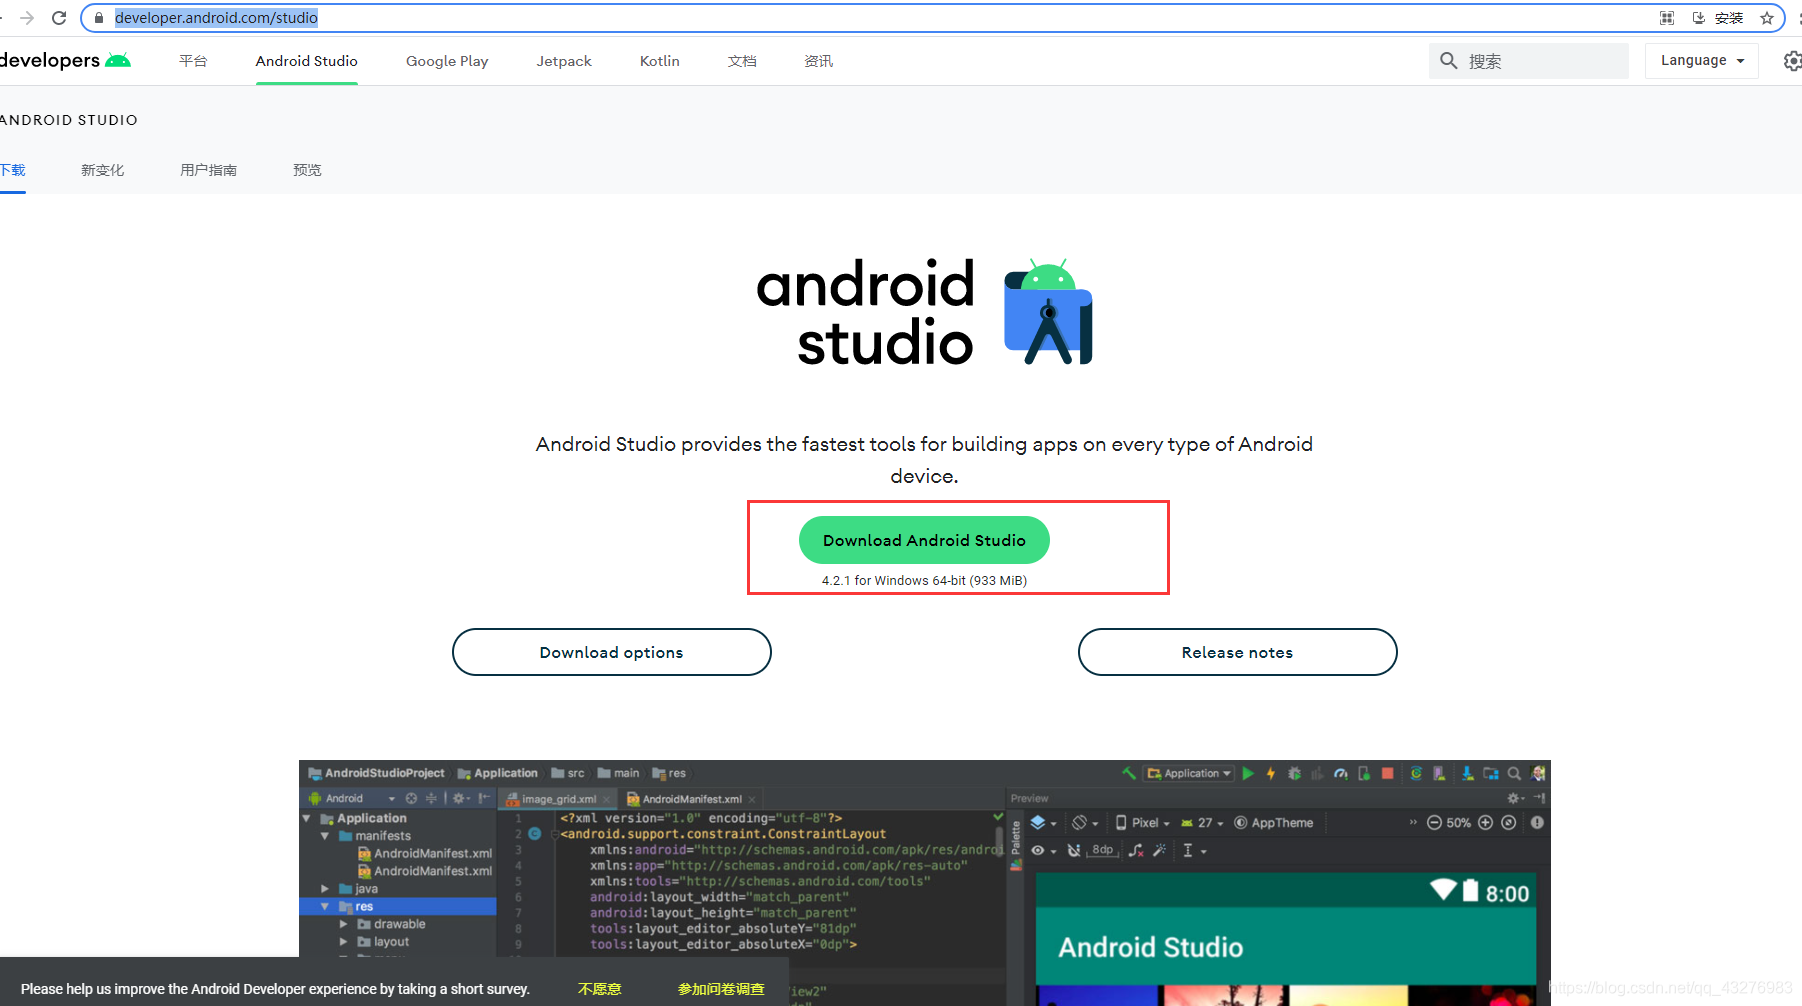Viewport: 1802px width, 1006px height.
Task: Switch to the 预览 sub-tab
Action: click(x=307, y=170)
